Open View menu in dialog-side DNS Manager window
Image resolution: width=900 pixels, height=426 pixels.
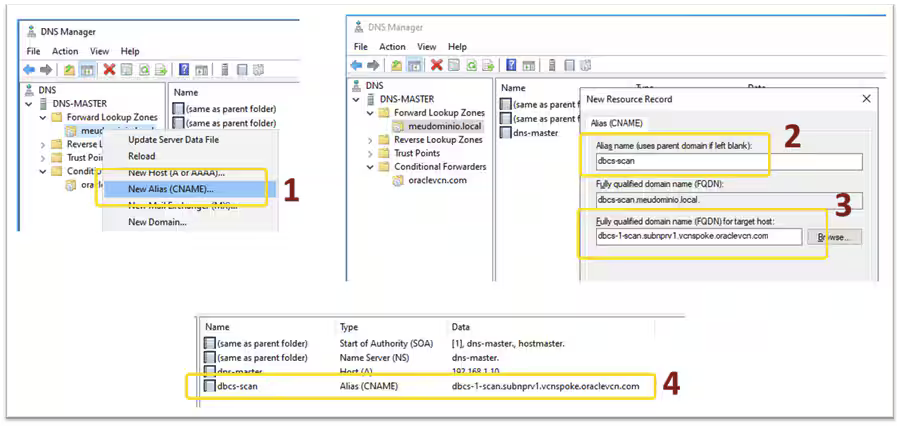(x=426, y=47)
